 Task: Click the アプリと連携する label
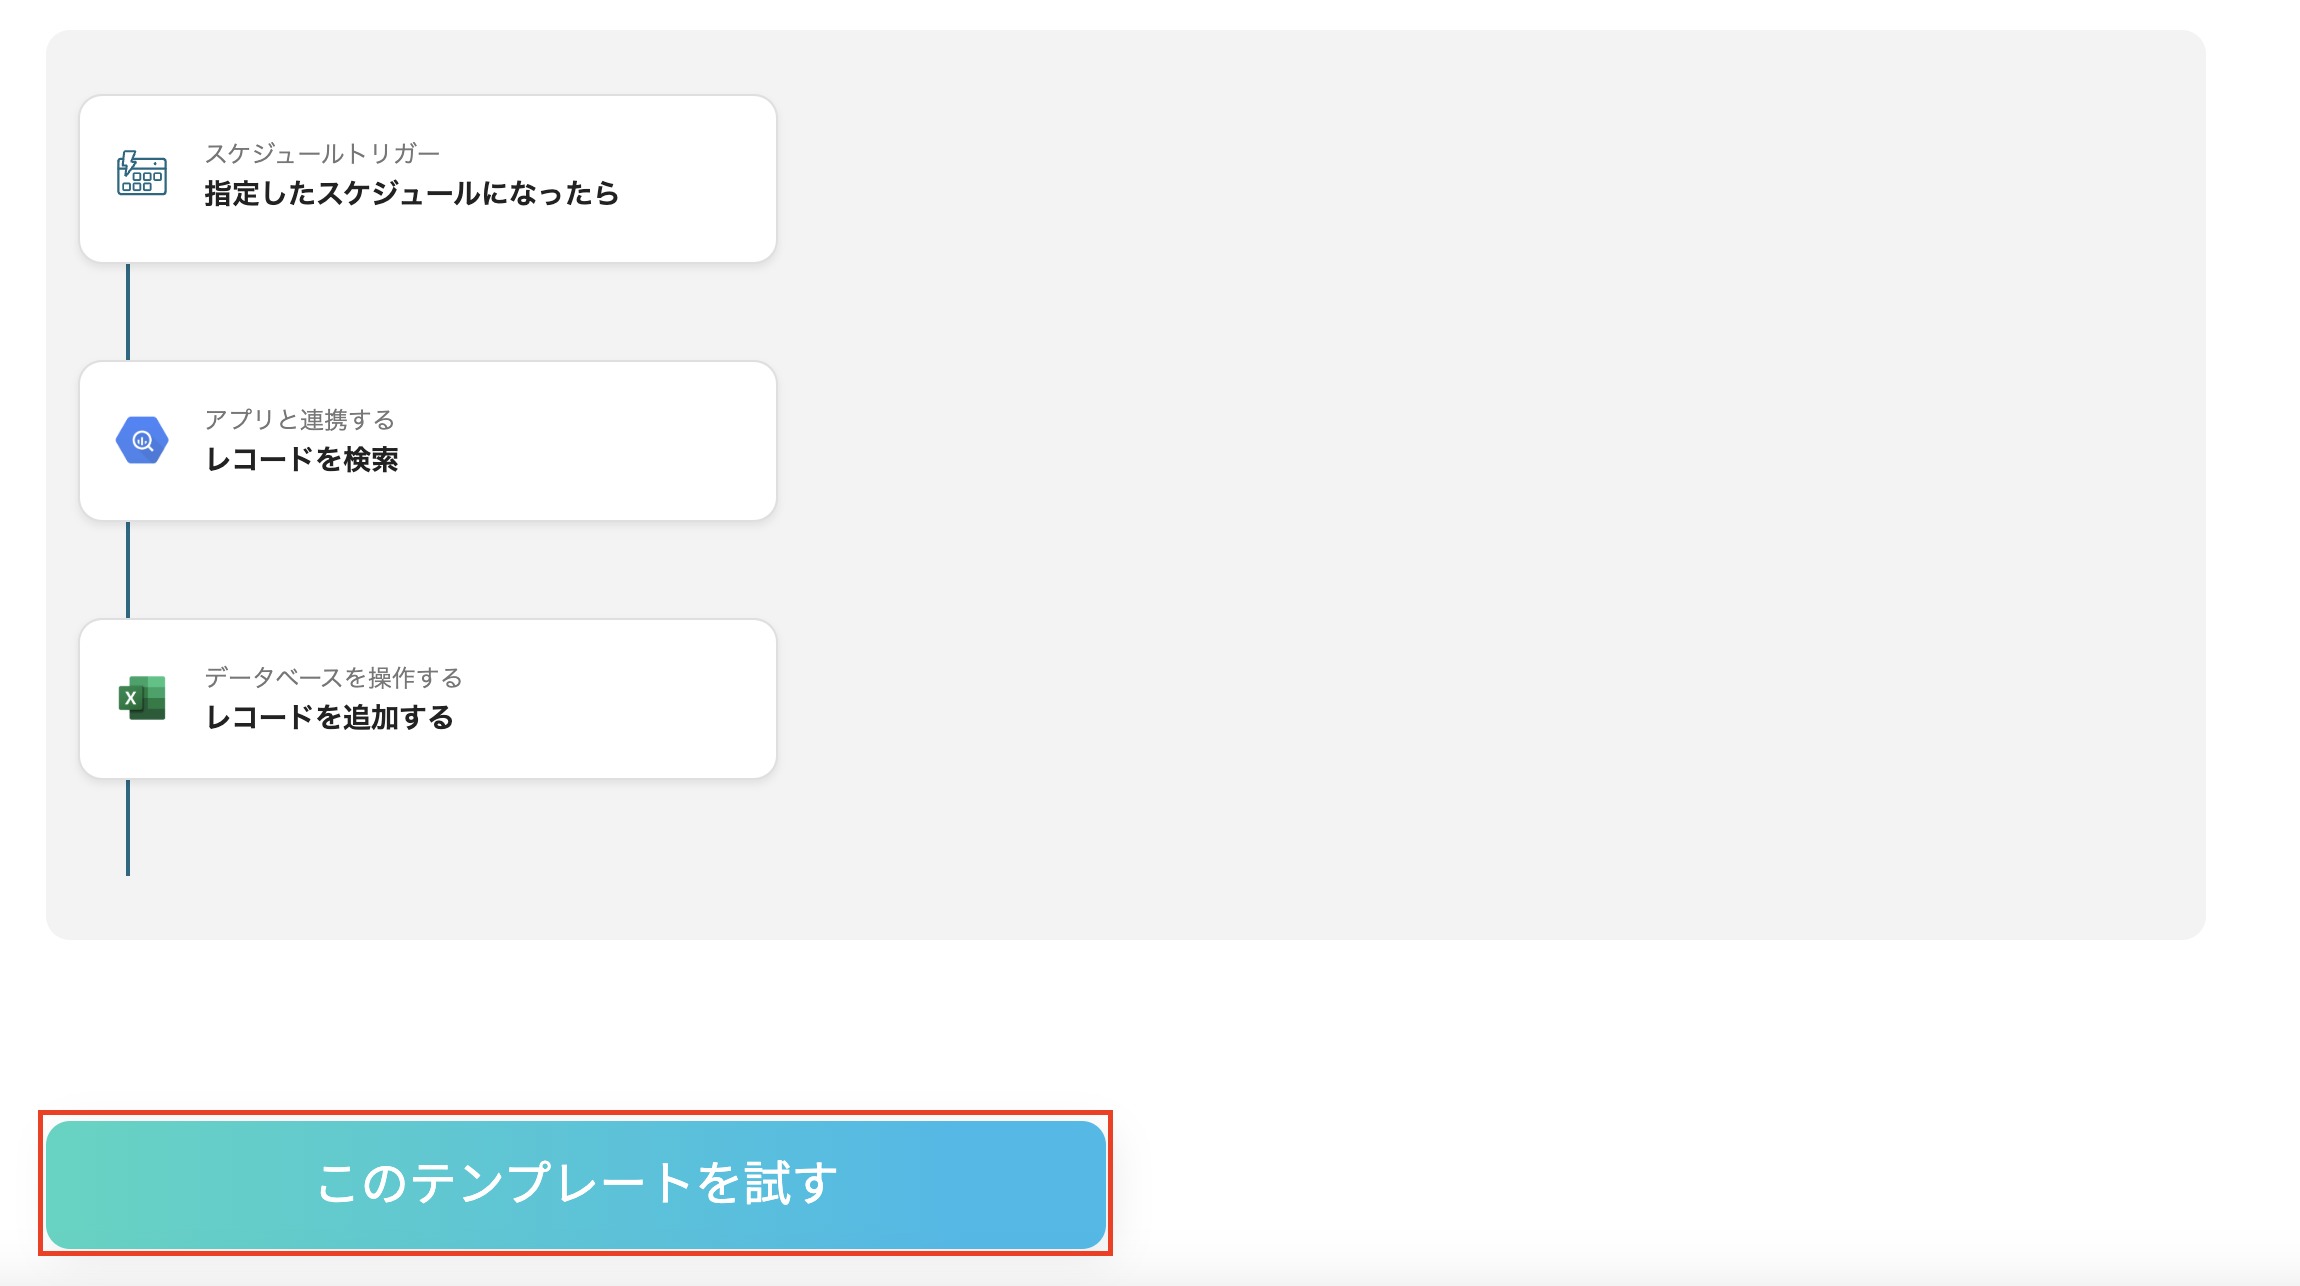pos(299,420)
